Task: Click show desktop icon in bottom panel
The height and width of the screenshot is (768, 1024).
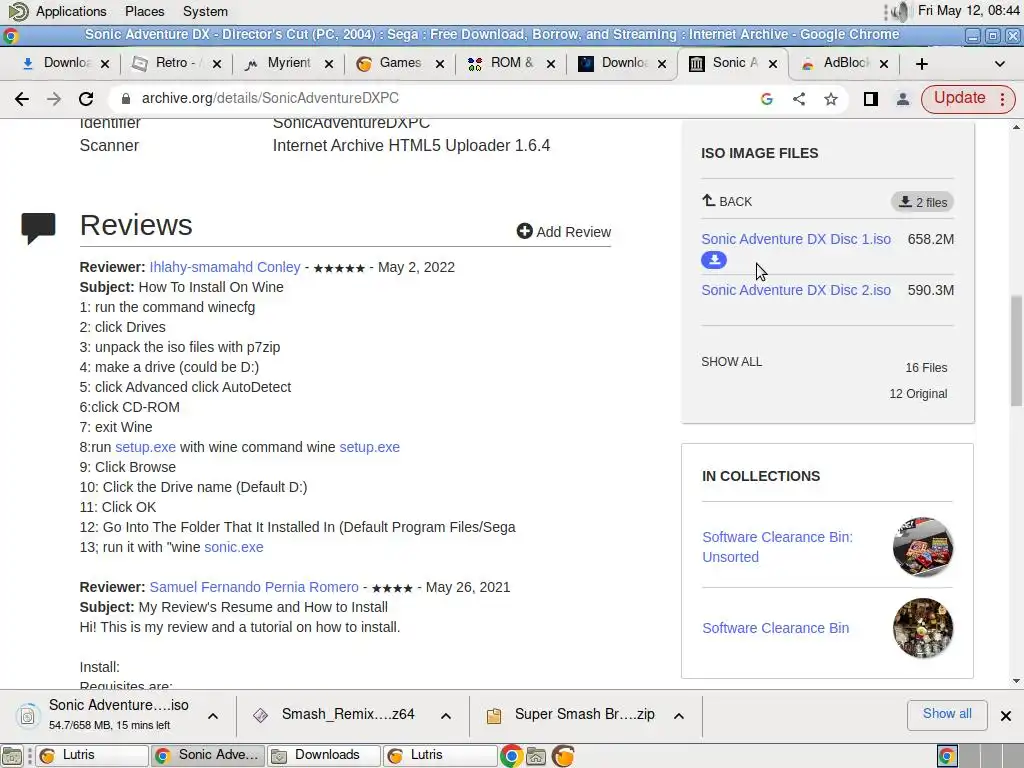Action: click(12, 756)
